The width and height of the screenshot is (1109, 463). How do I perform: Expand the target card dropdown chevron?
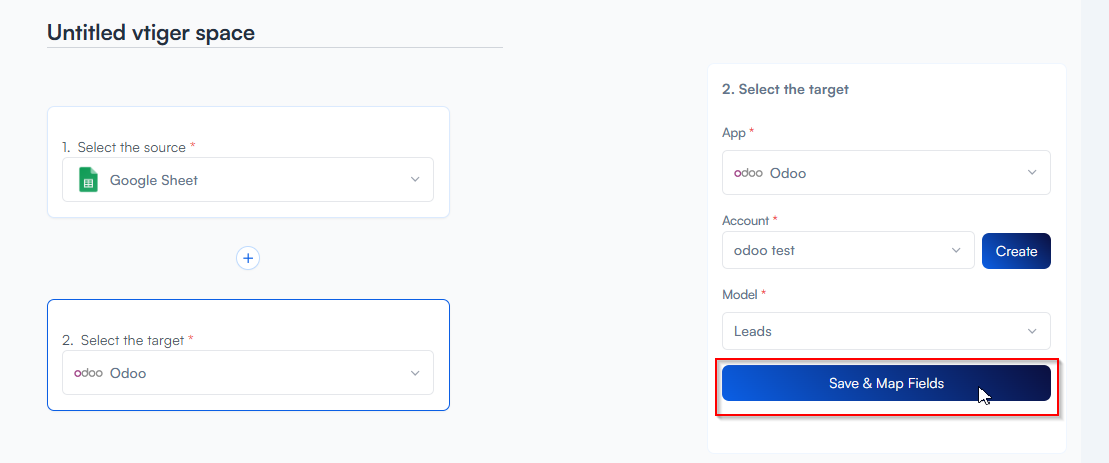[x=415, y=373]
